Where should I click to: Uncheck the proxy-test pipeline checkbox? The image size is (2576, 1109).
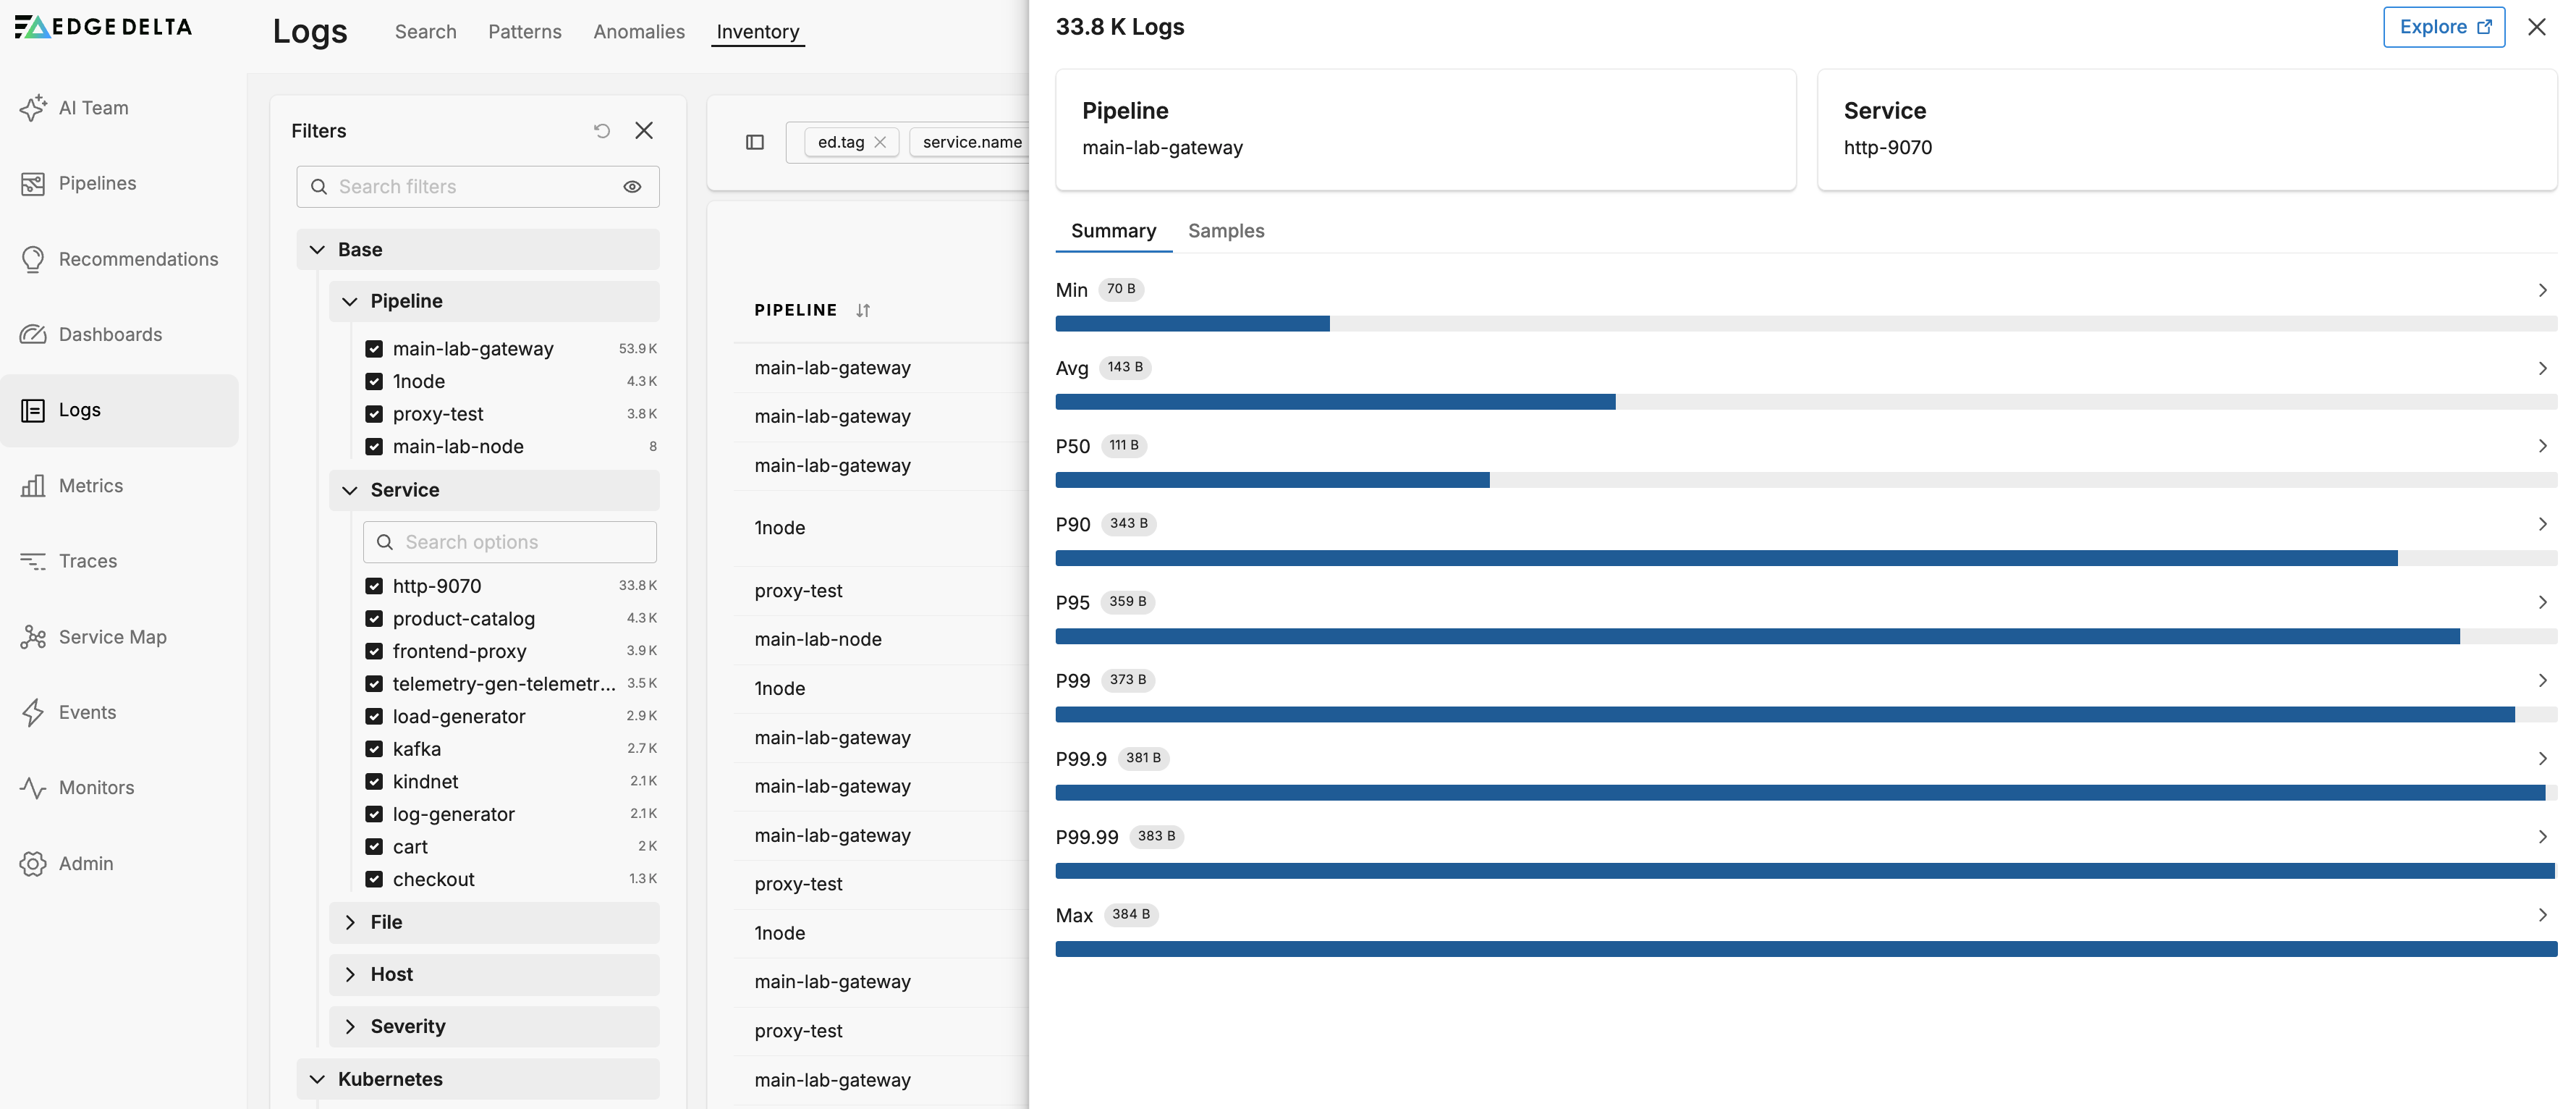click(x=374, y=414)
